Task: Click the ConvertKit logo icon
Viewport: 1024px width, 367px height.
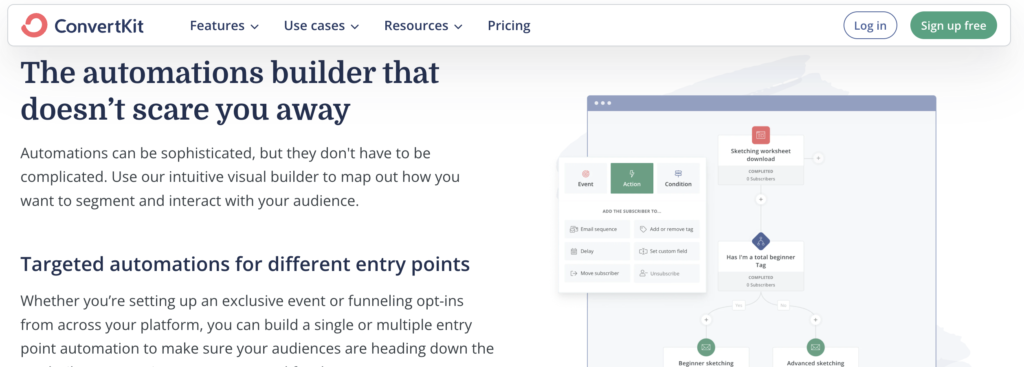Action: pyautogui.click(x=34, y=25)
